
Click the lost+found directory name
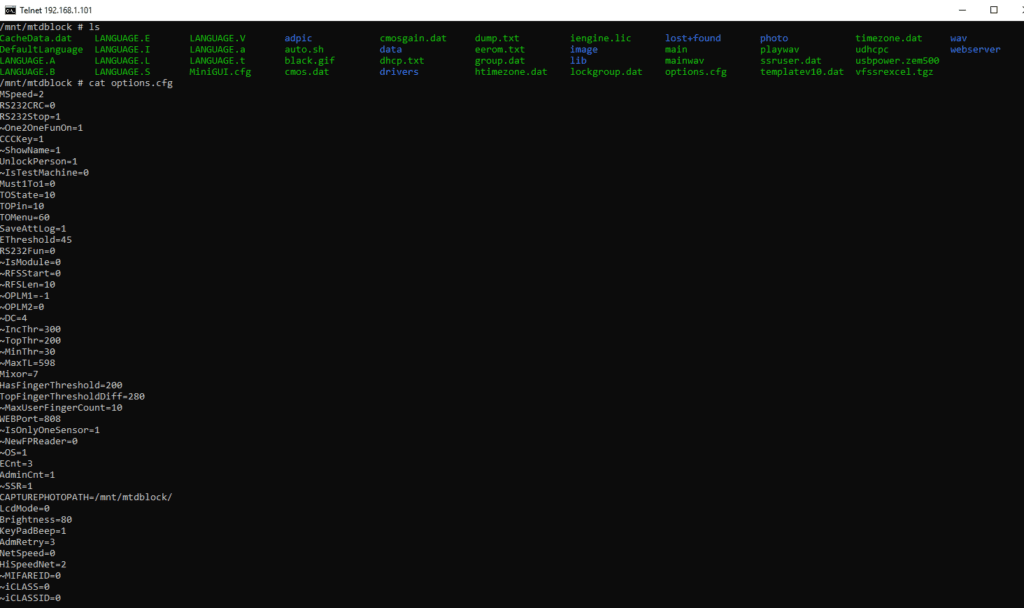tap(692, 38)
